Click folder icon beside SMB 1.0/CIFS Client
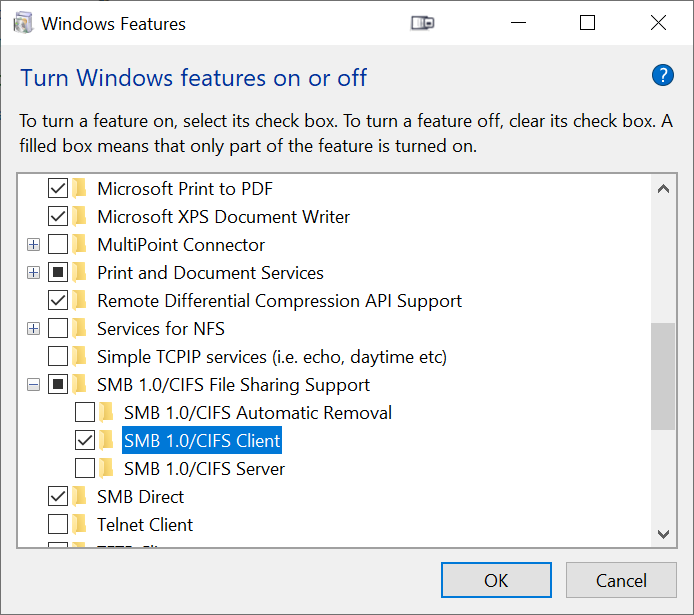 click(106, 440)
